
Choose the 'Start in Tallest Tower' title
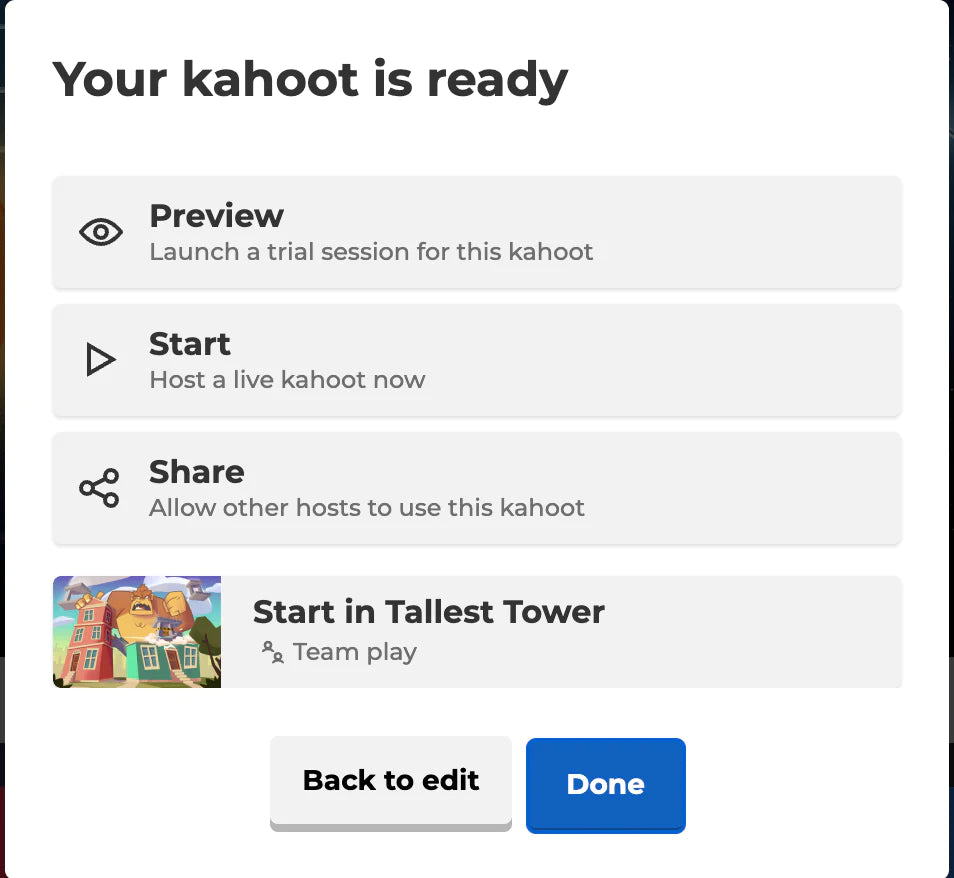click(x=428, y=612)
